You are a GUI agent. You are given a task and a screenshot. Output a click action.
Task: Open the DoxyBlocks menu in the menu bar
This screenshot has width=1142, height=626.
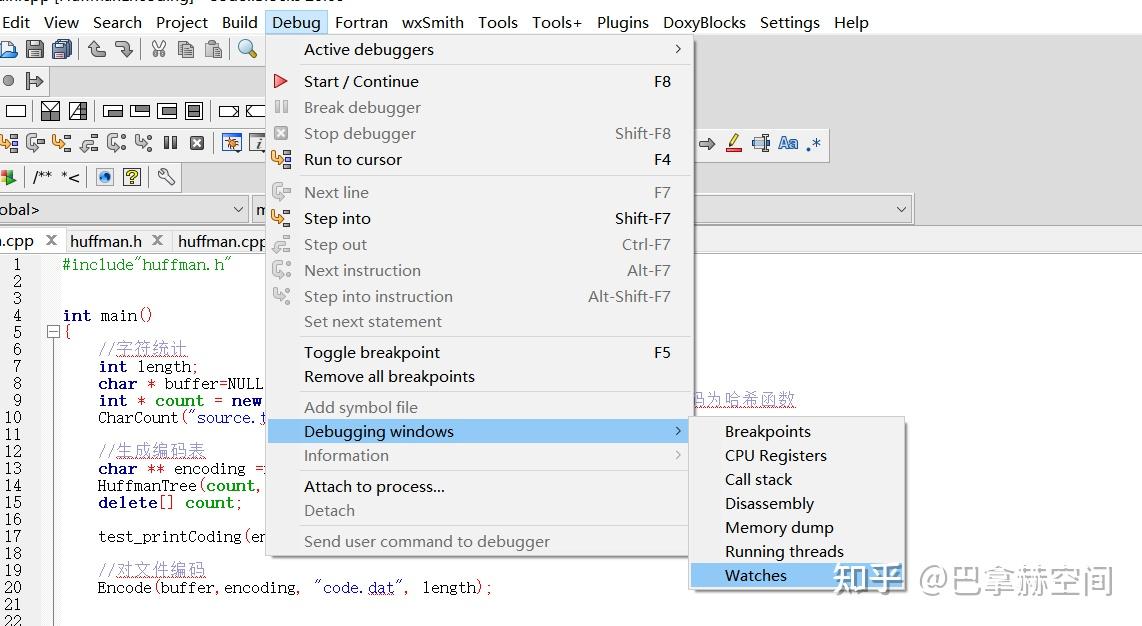[x=704, y=23]
